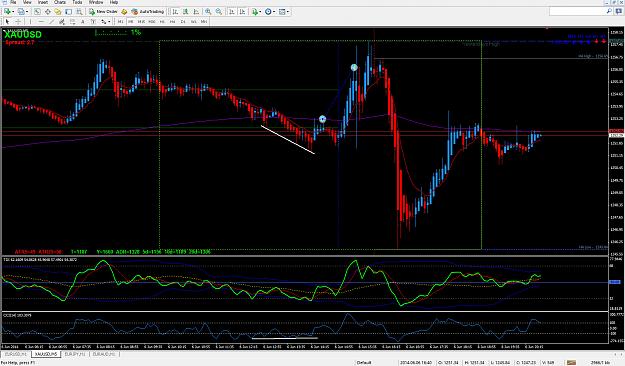625x366 pixels.
Task: Open the Window menu
Action: (x=96, y=2)
